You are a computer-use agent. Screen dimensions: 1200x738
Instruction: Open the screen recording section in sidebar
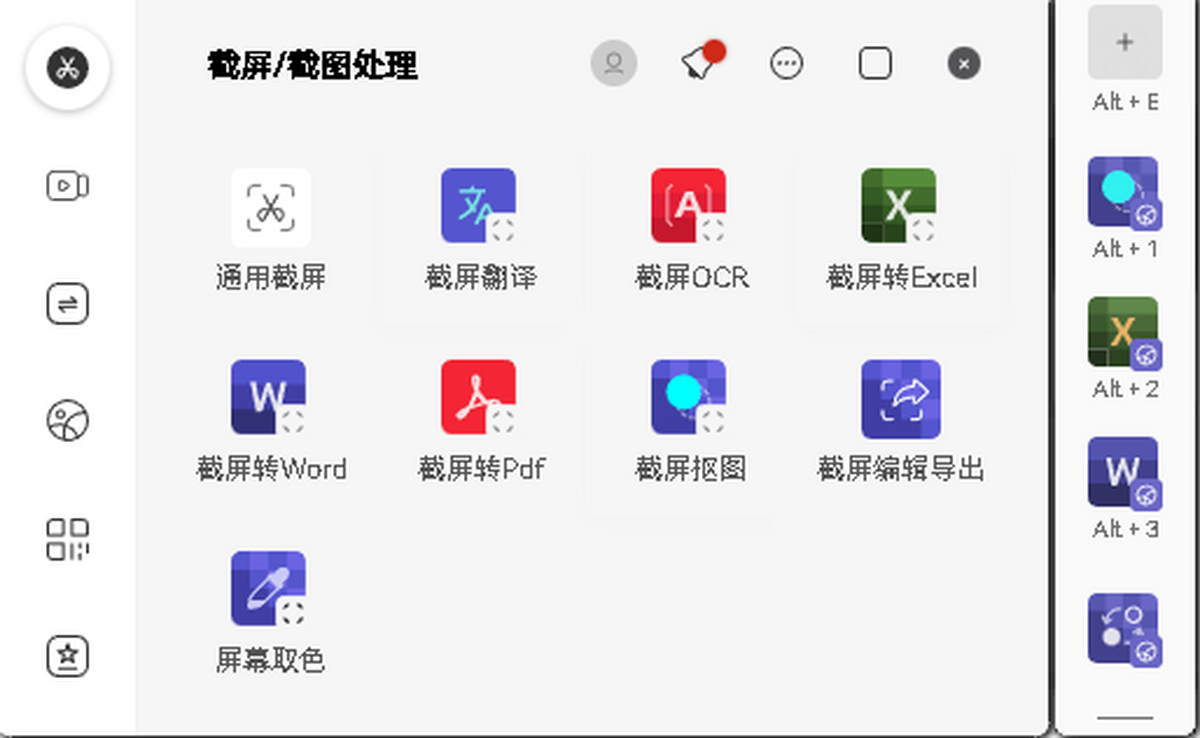point(68,186)
